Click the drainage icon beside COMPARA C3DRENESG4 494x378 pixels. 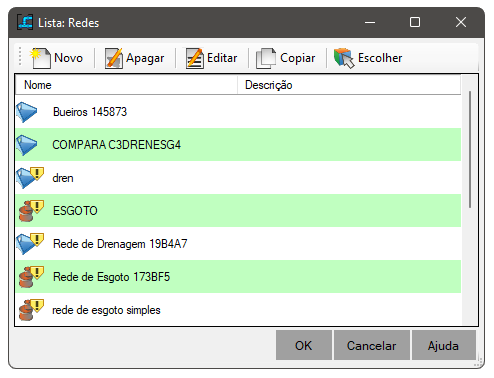[x=27, y=145]
